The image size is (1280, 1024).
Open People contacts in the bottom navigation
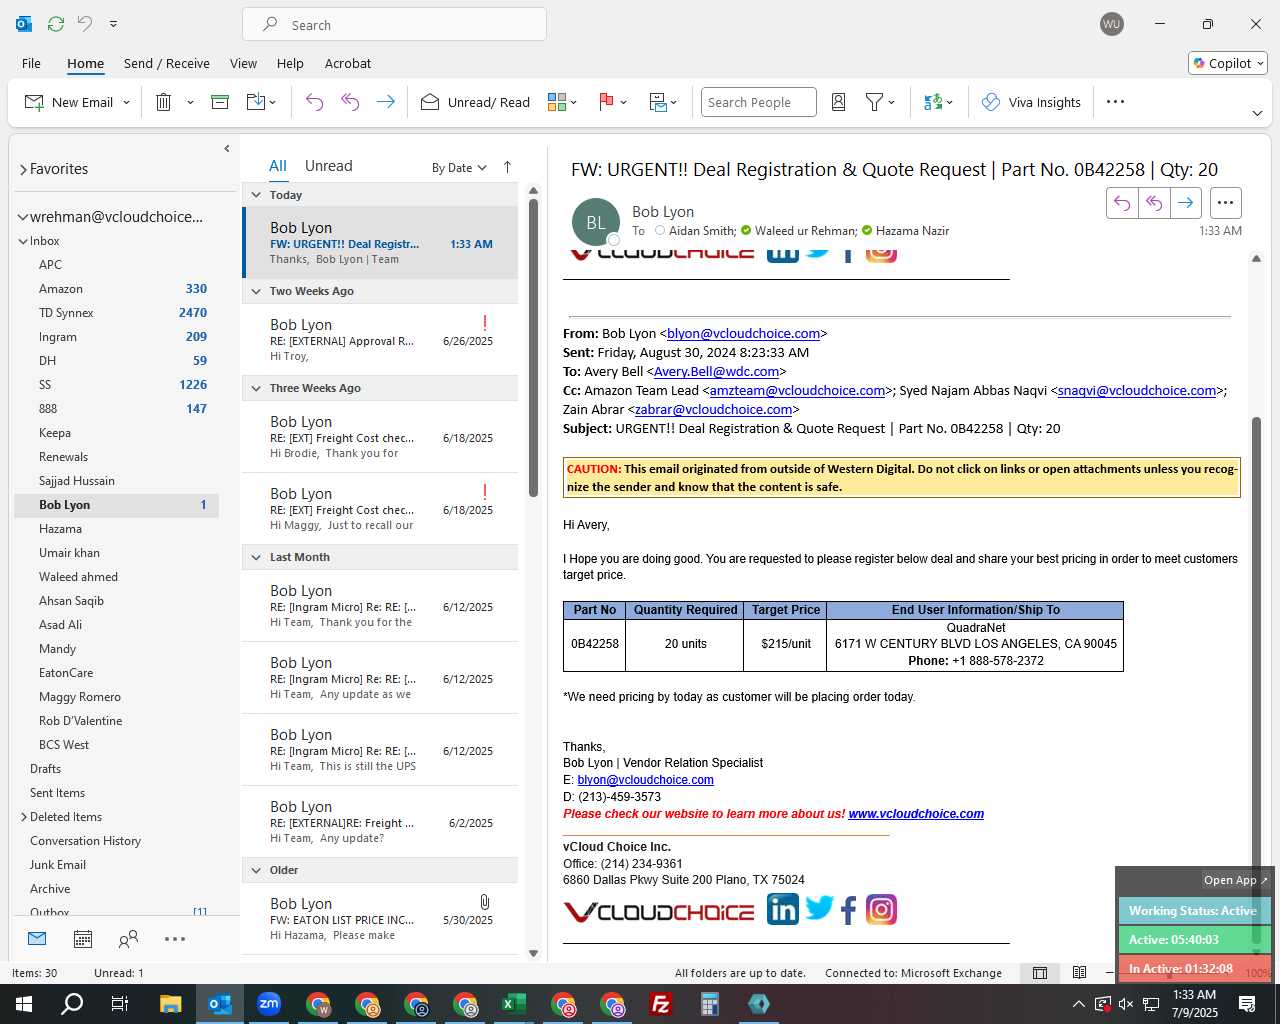coord(128,939)
